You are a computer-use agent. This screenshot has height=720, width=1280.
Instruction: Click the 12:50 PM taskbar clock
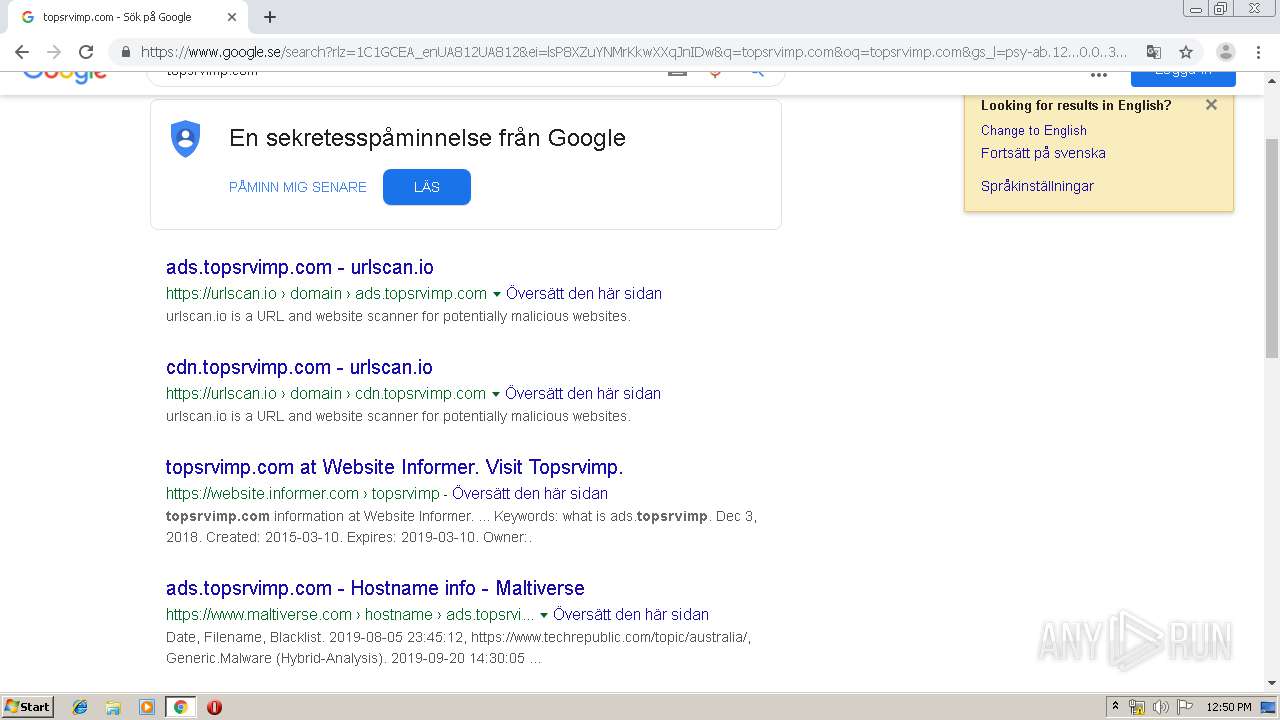point(1229,707)
